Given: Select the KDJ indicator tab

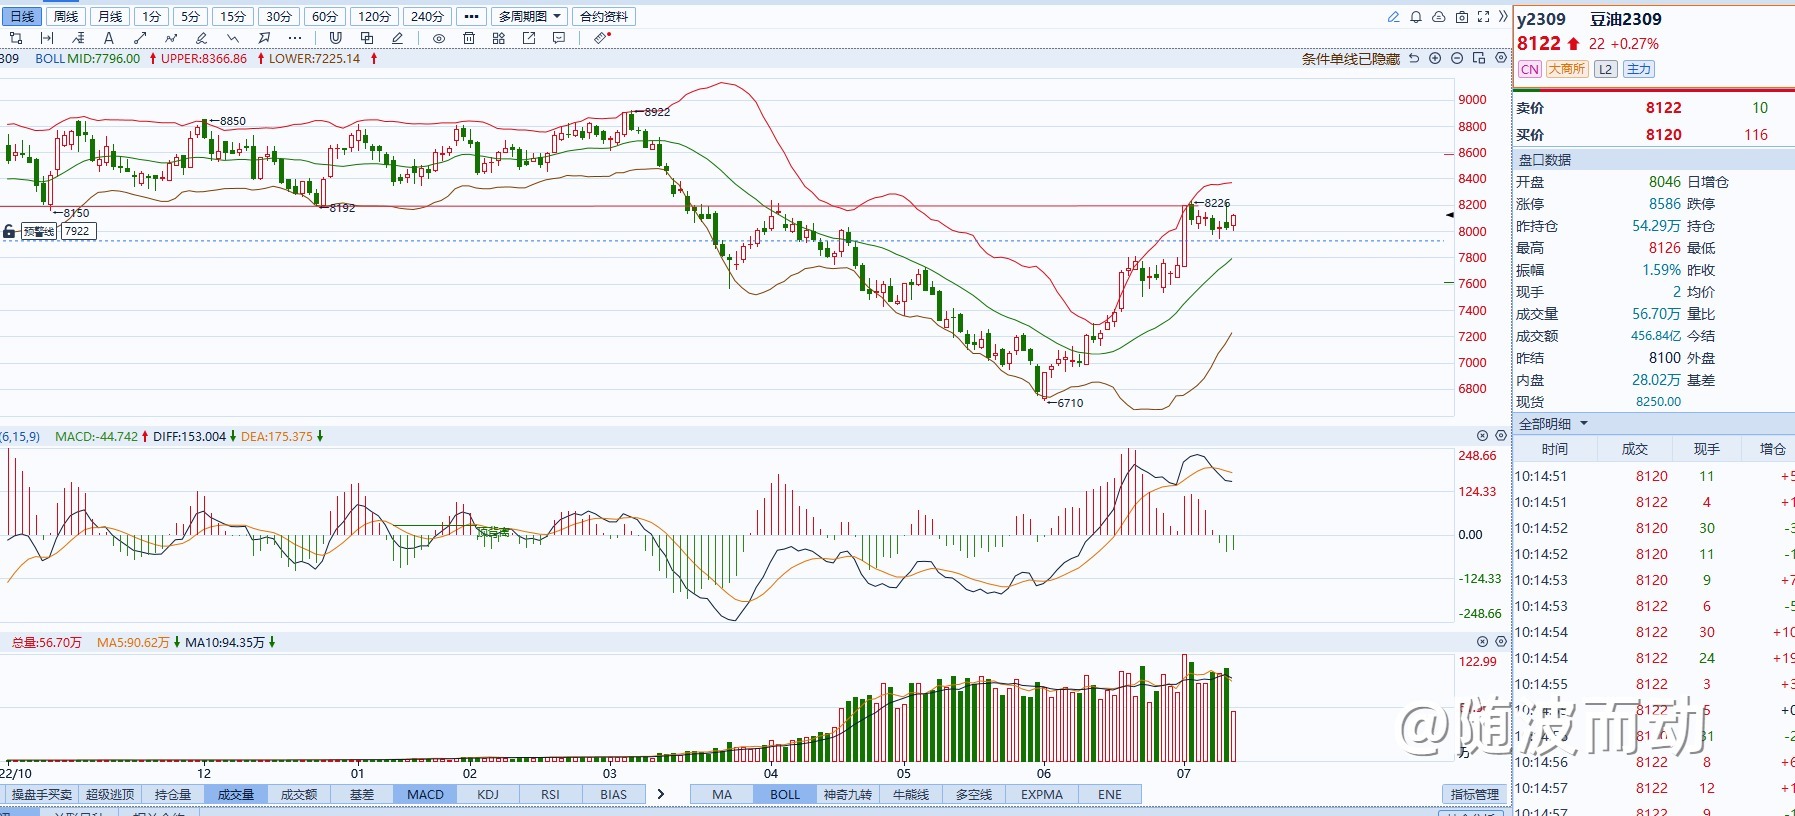Looking at the screenshot, I should (488, 794).
